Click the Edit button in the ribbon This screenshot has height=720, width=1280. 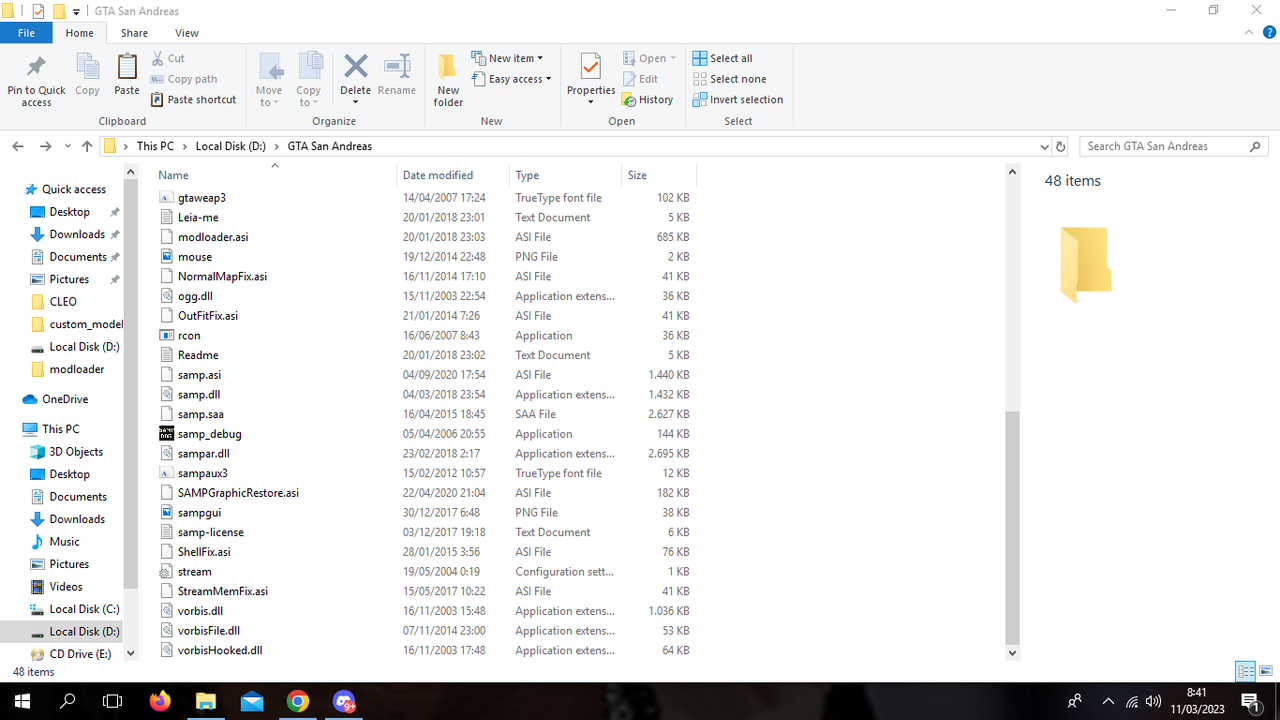[x=640, y=79]
